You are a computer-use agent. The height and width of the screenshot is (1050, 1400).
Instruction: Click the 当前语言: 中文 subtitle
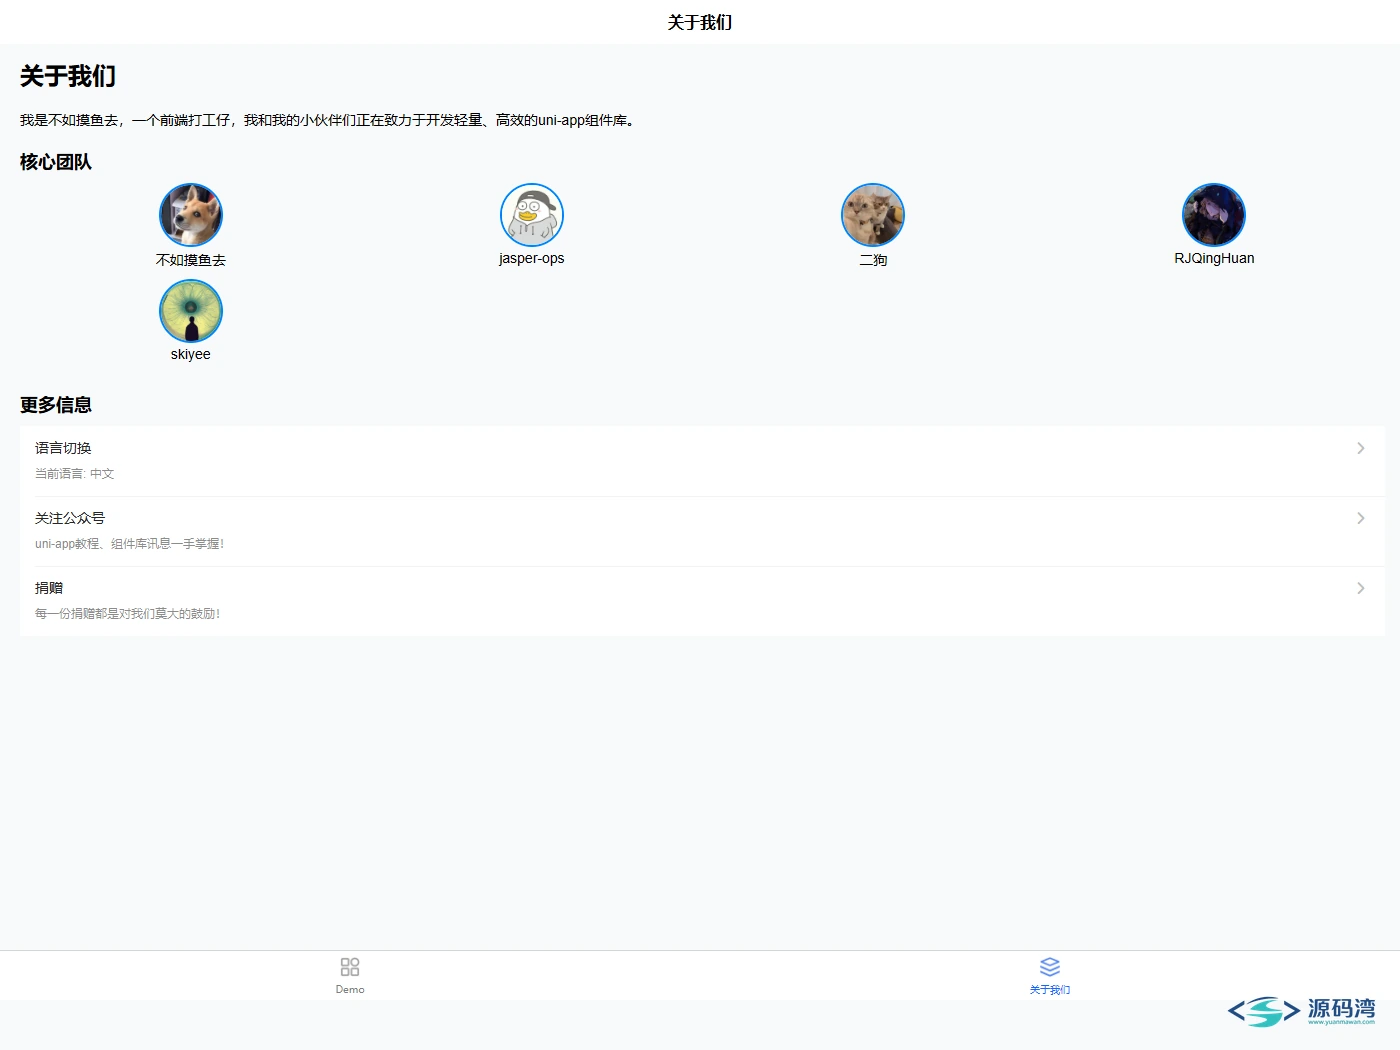pos(75,474)
